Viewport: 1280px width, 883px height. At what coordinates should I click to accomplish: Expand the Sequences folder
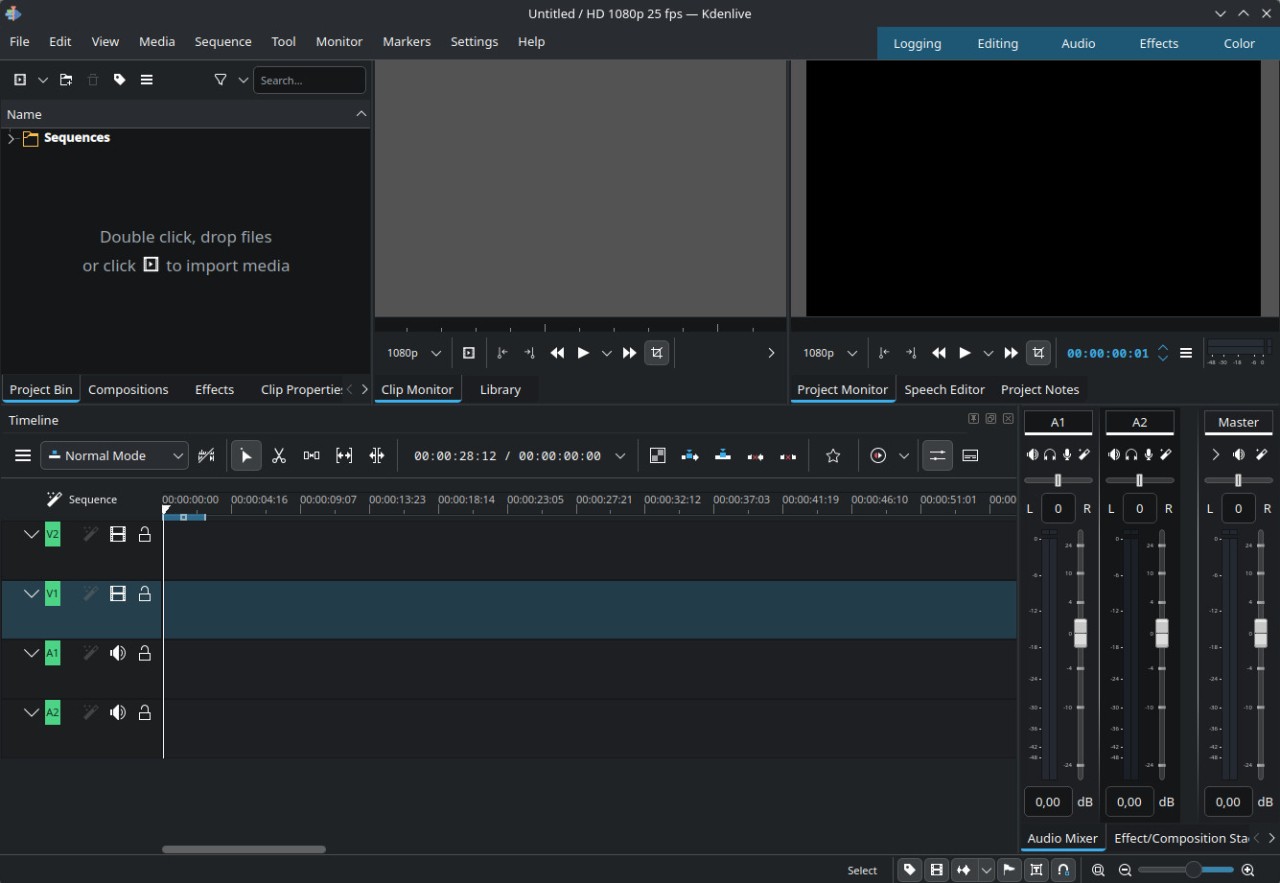click(x=11, y=138)
